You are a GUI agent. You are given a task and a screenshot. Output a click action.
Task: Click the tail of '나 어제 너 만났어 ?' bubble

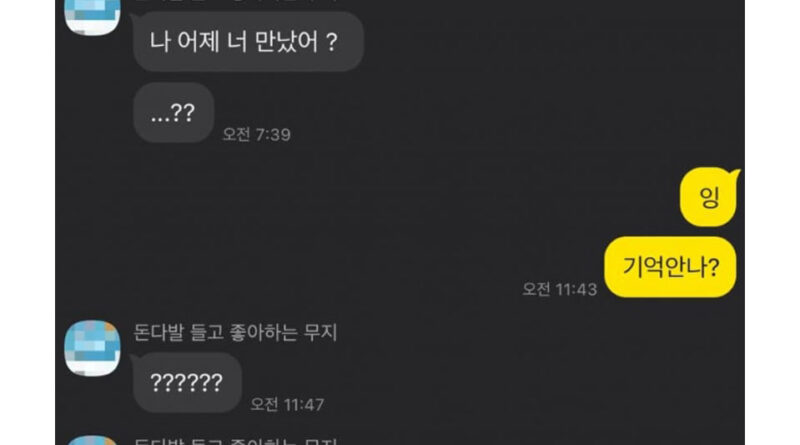(x=134, y=19)
